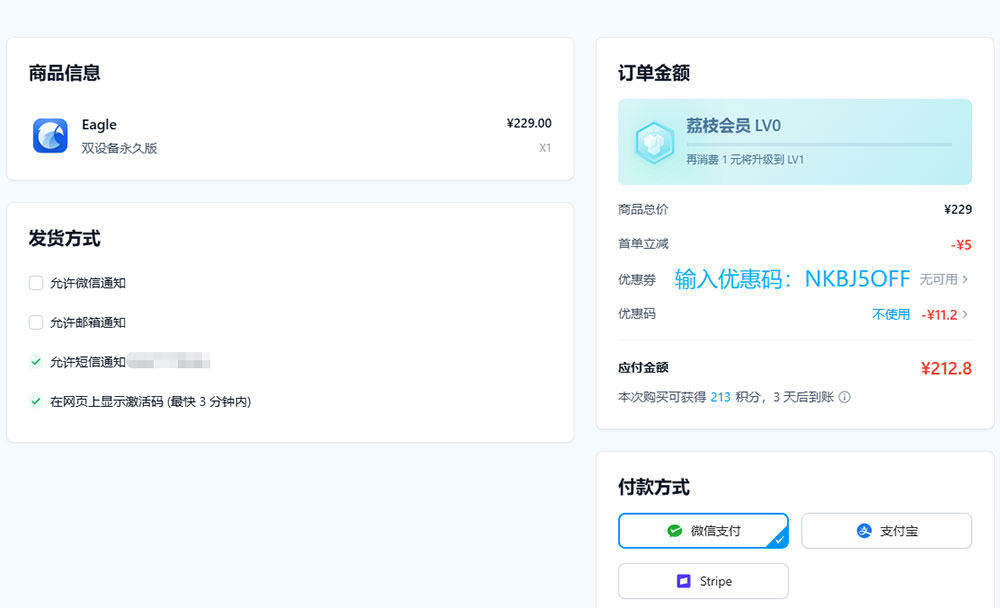Click the 首单立减 -¥5 discount value
1000x608 pixels.
(x=961, y=245)
